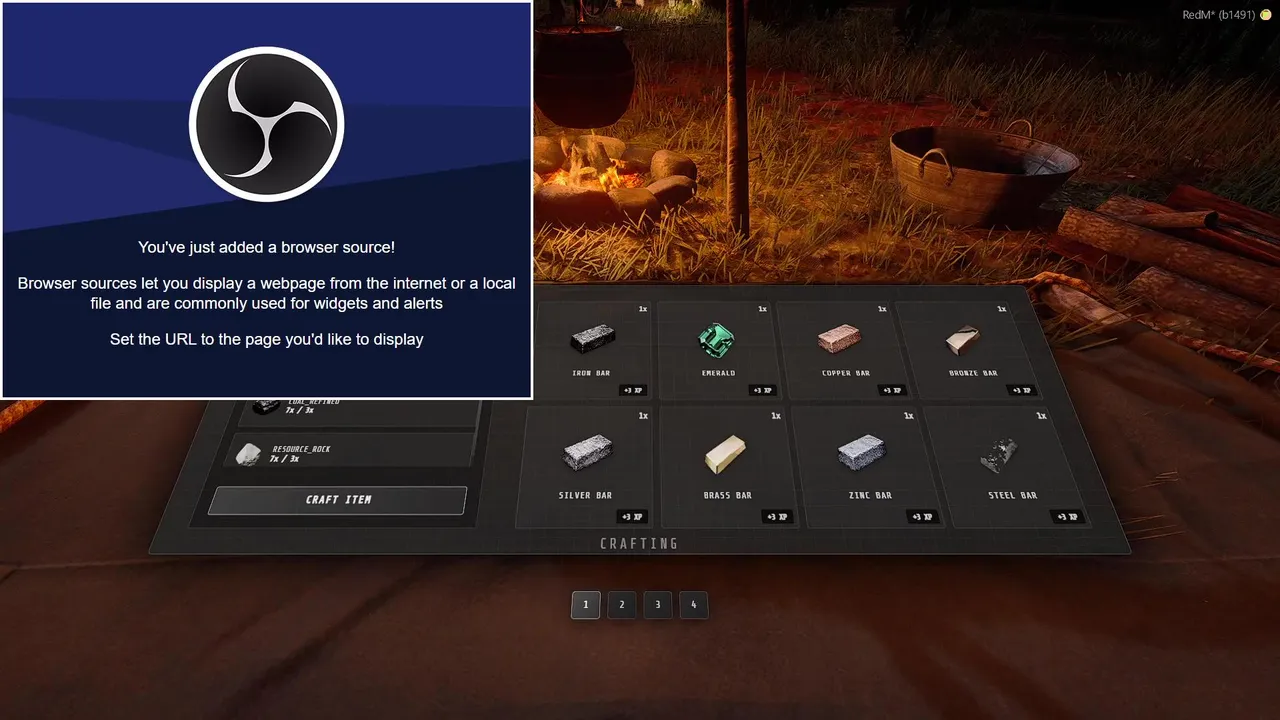Select the Zinc Bar crafting item

(868, 467)
